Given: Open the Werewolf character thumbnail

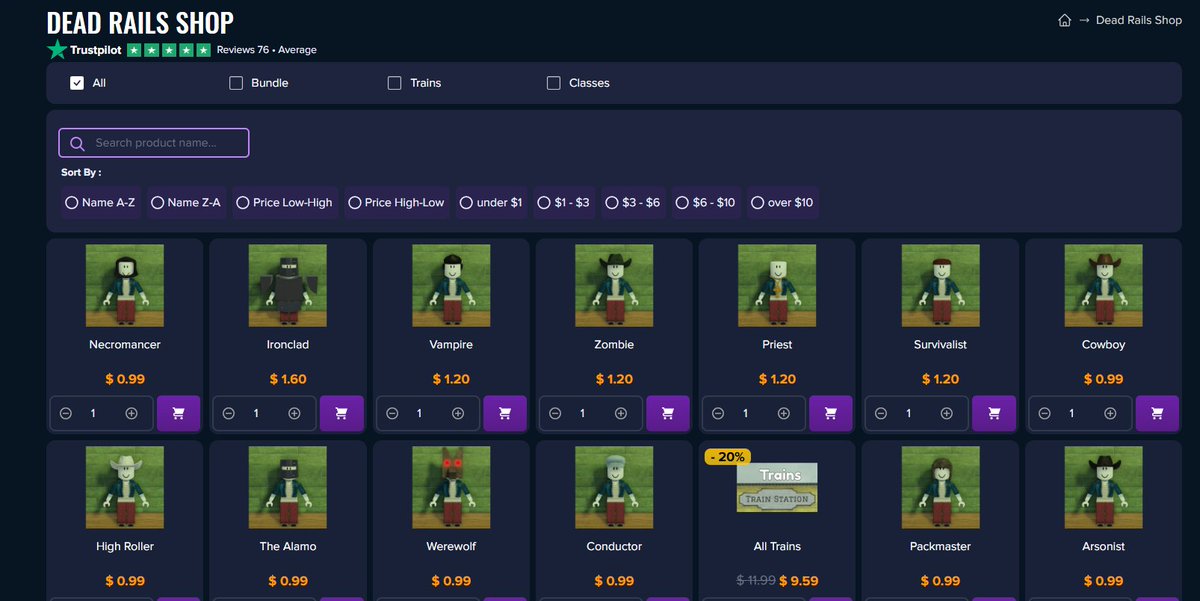Looking at the screenshot, I should [x=451, y=487].
